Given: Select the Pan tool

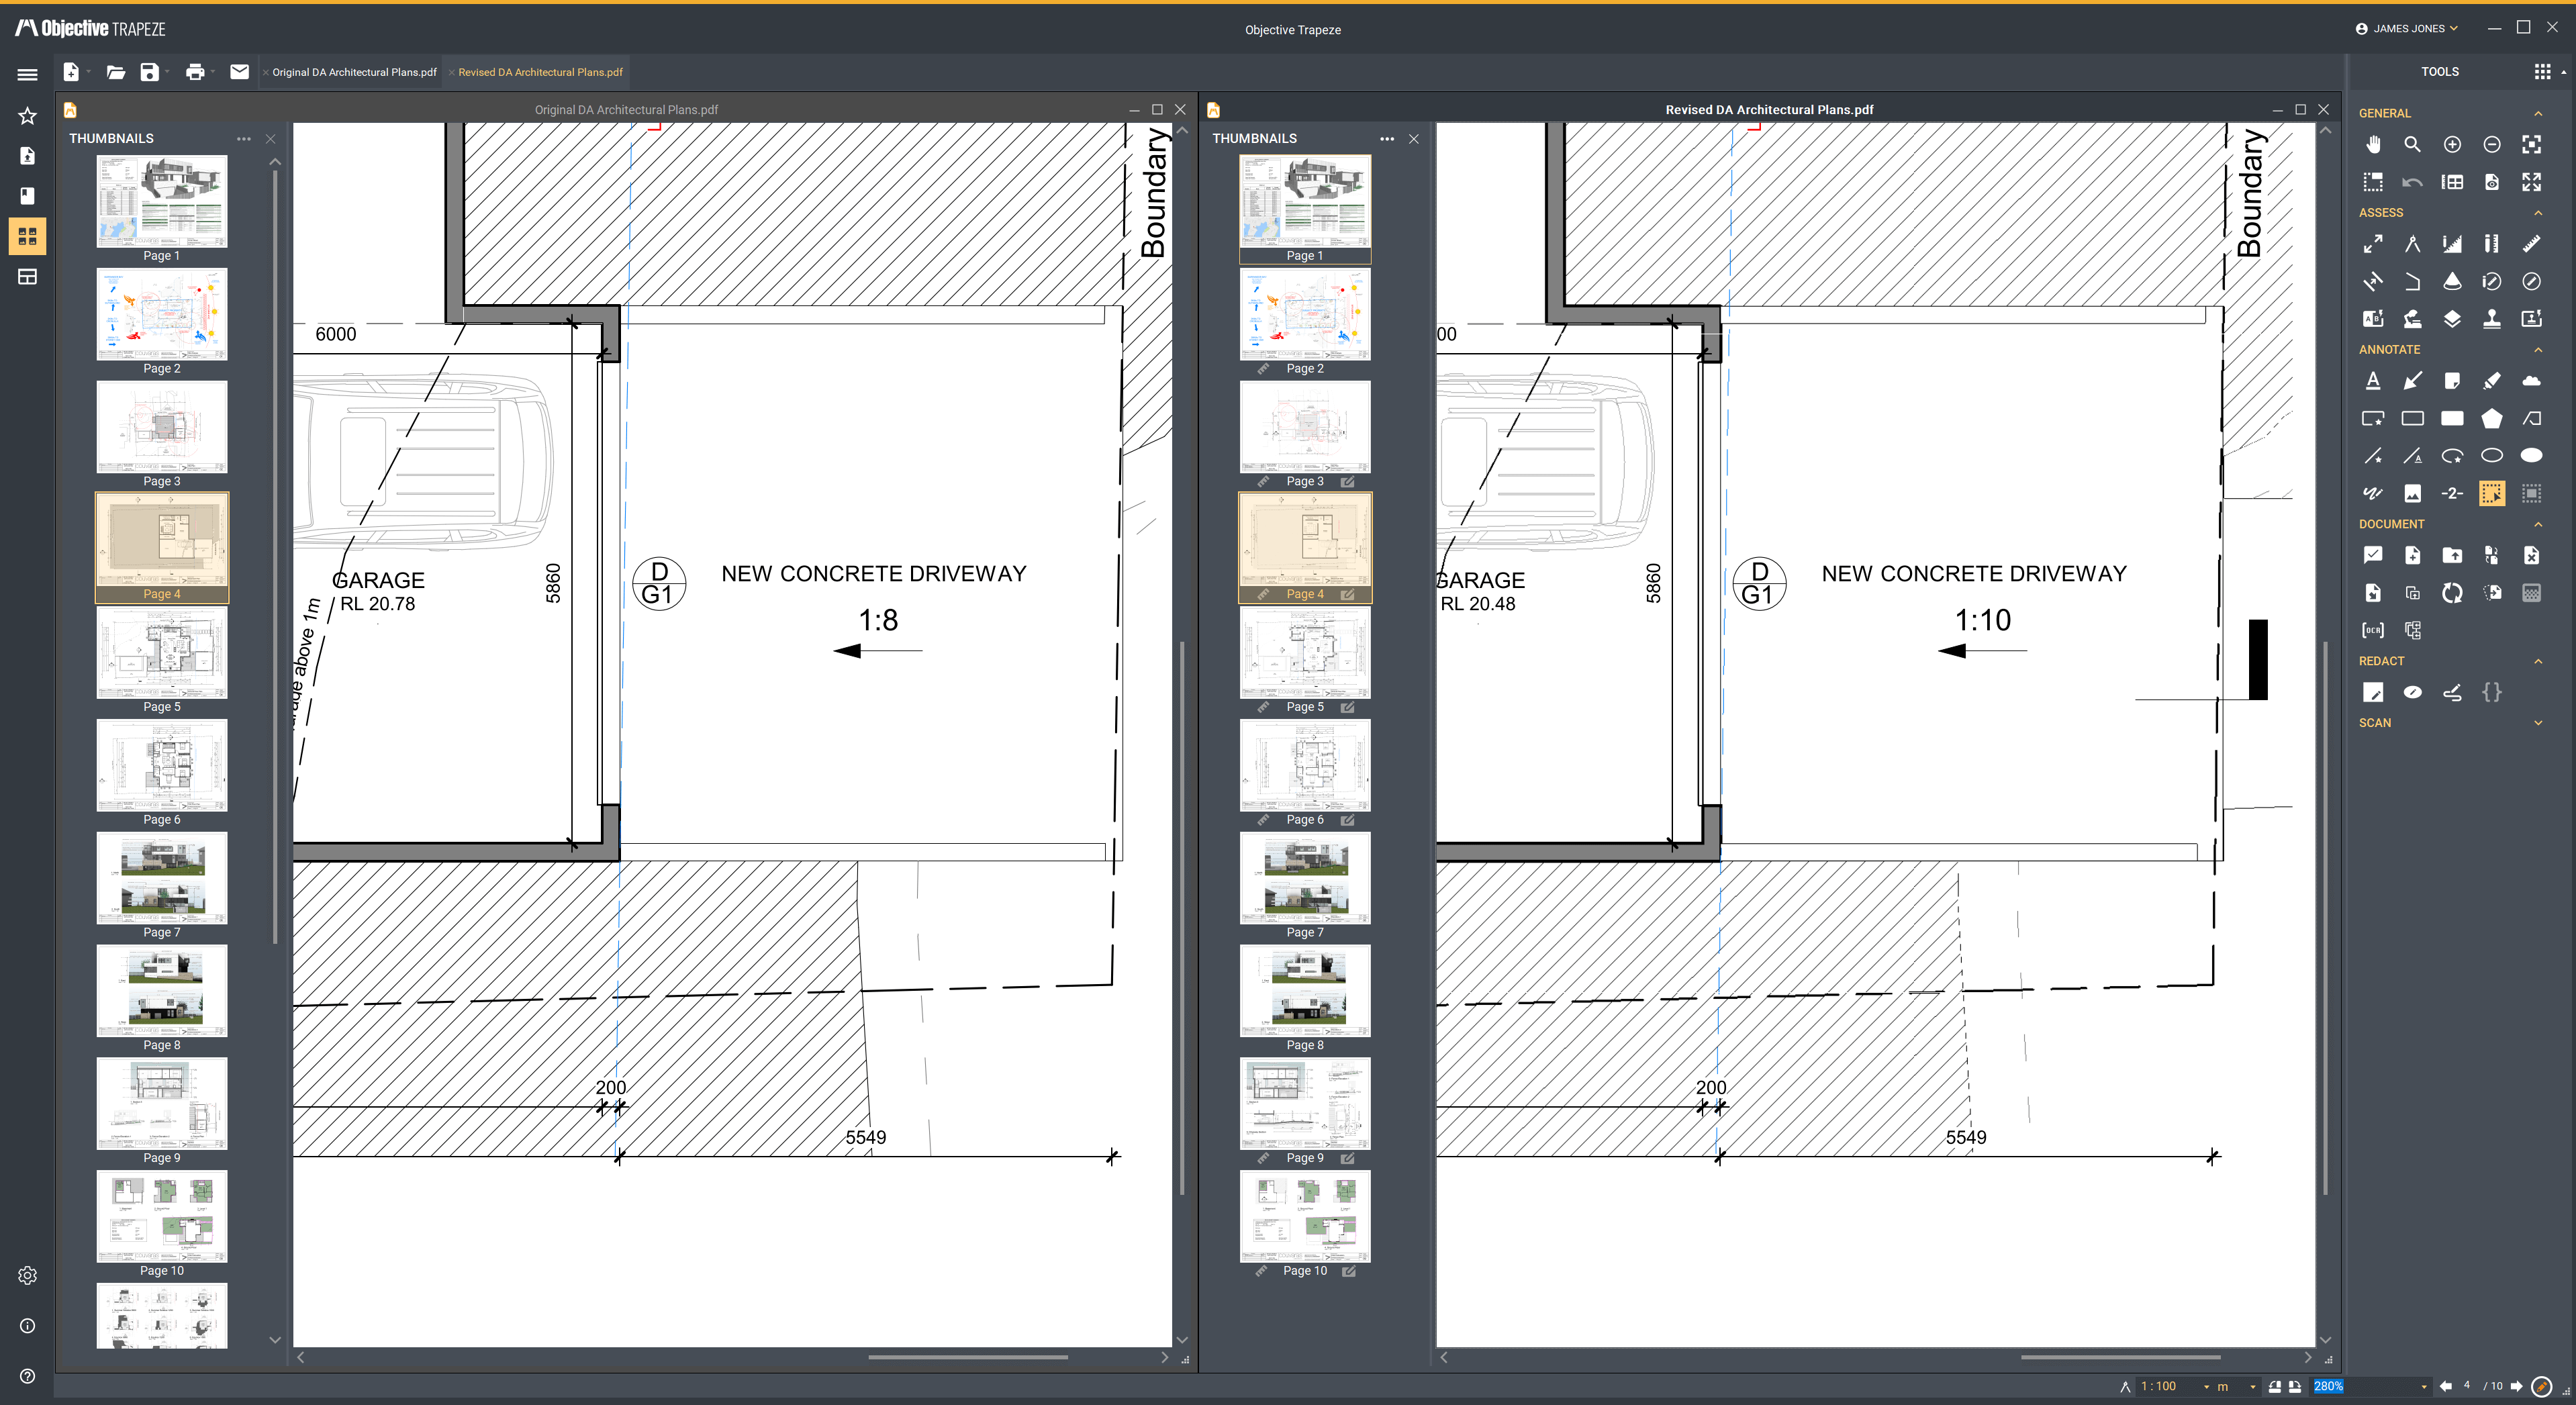Looking at the screenshot, I should 2373,144.
